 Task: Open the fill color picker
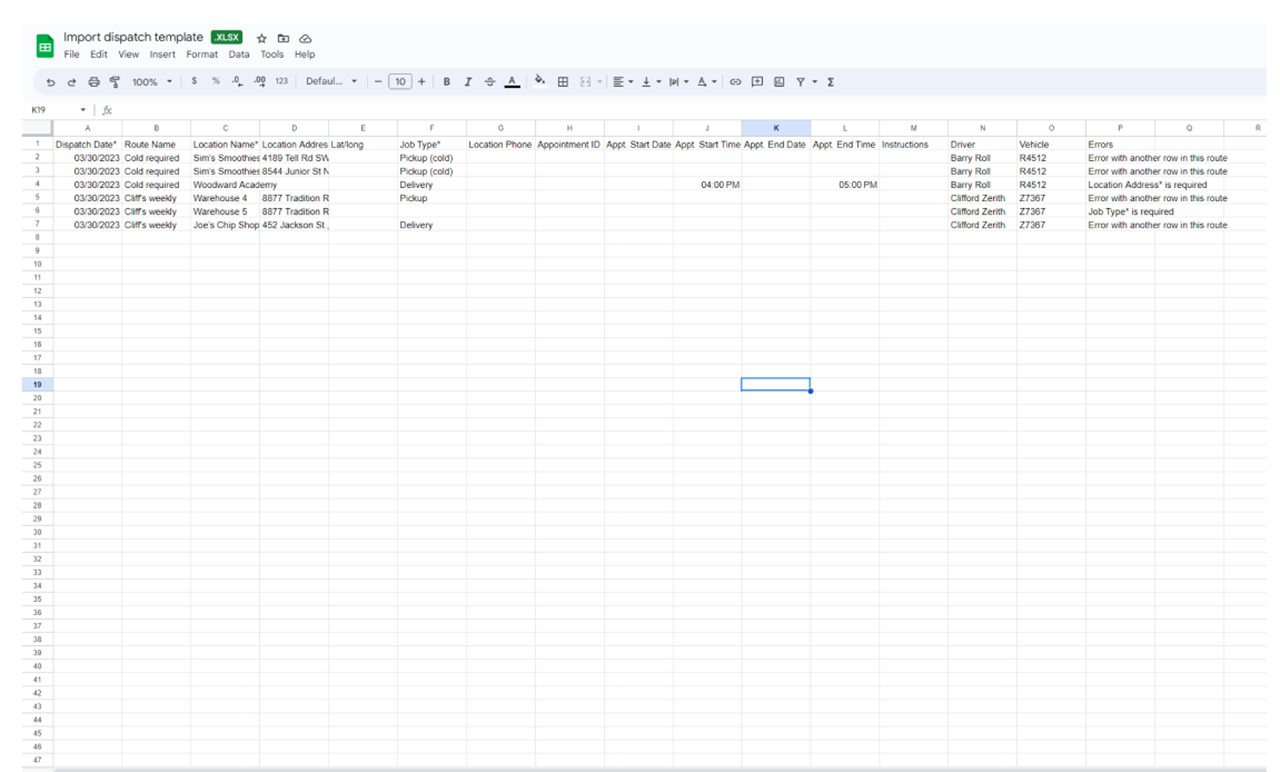pos(540,82)
